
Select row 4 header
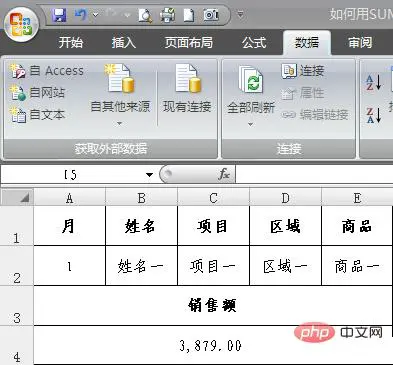point(17,345)
